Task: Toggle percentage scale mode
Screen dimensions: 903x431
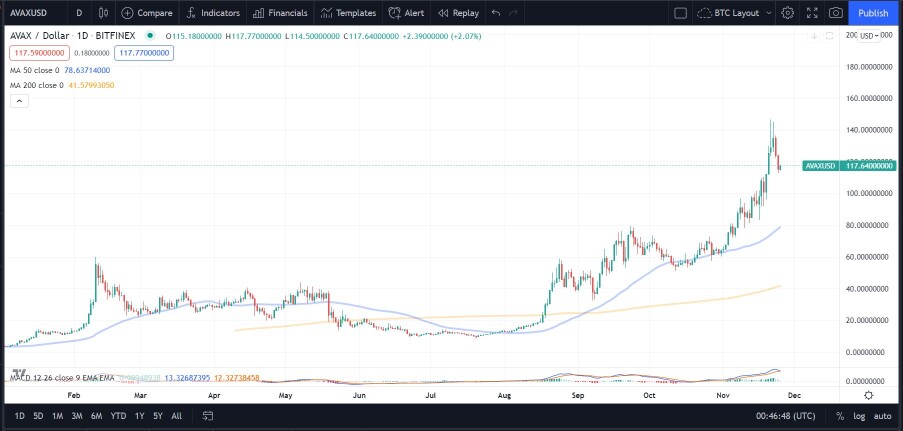Action: 840,415
